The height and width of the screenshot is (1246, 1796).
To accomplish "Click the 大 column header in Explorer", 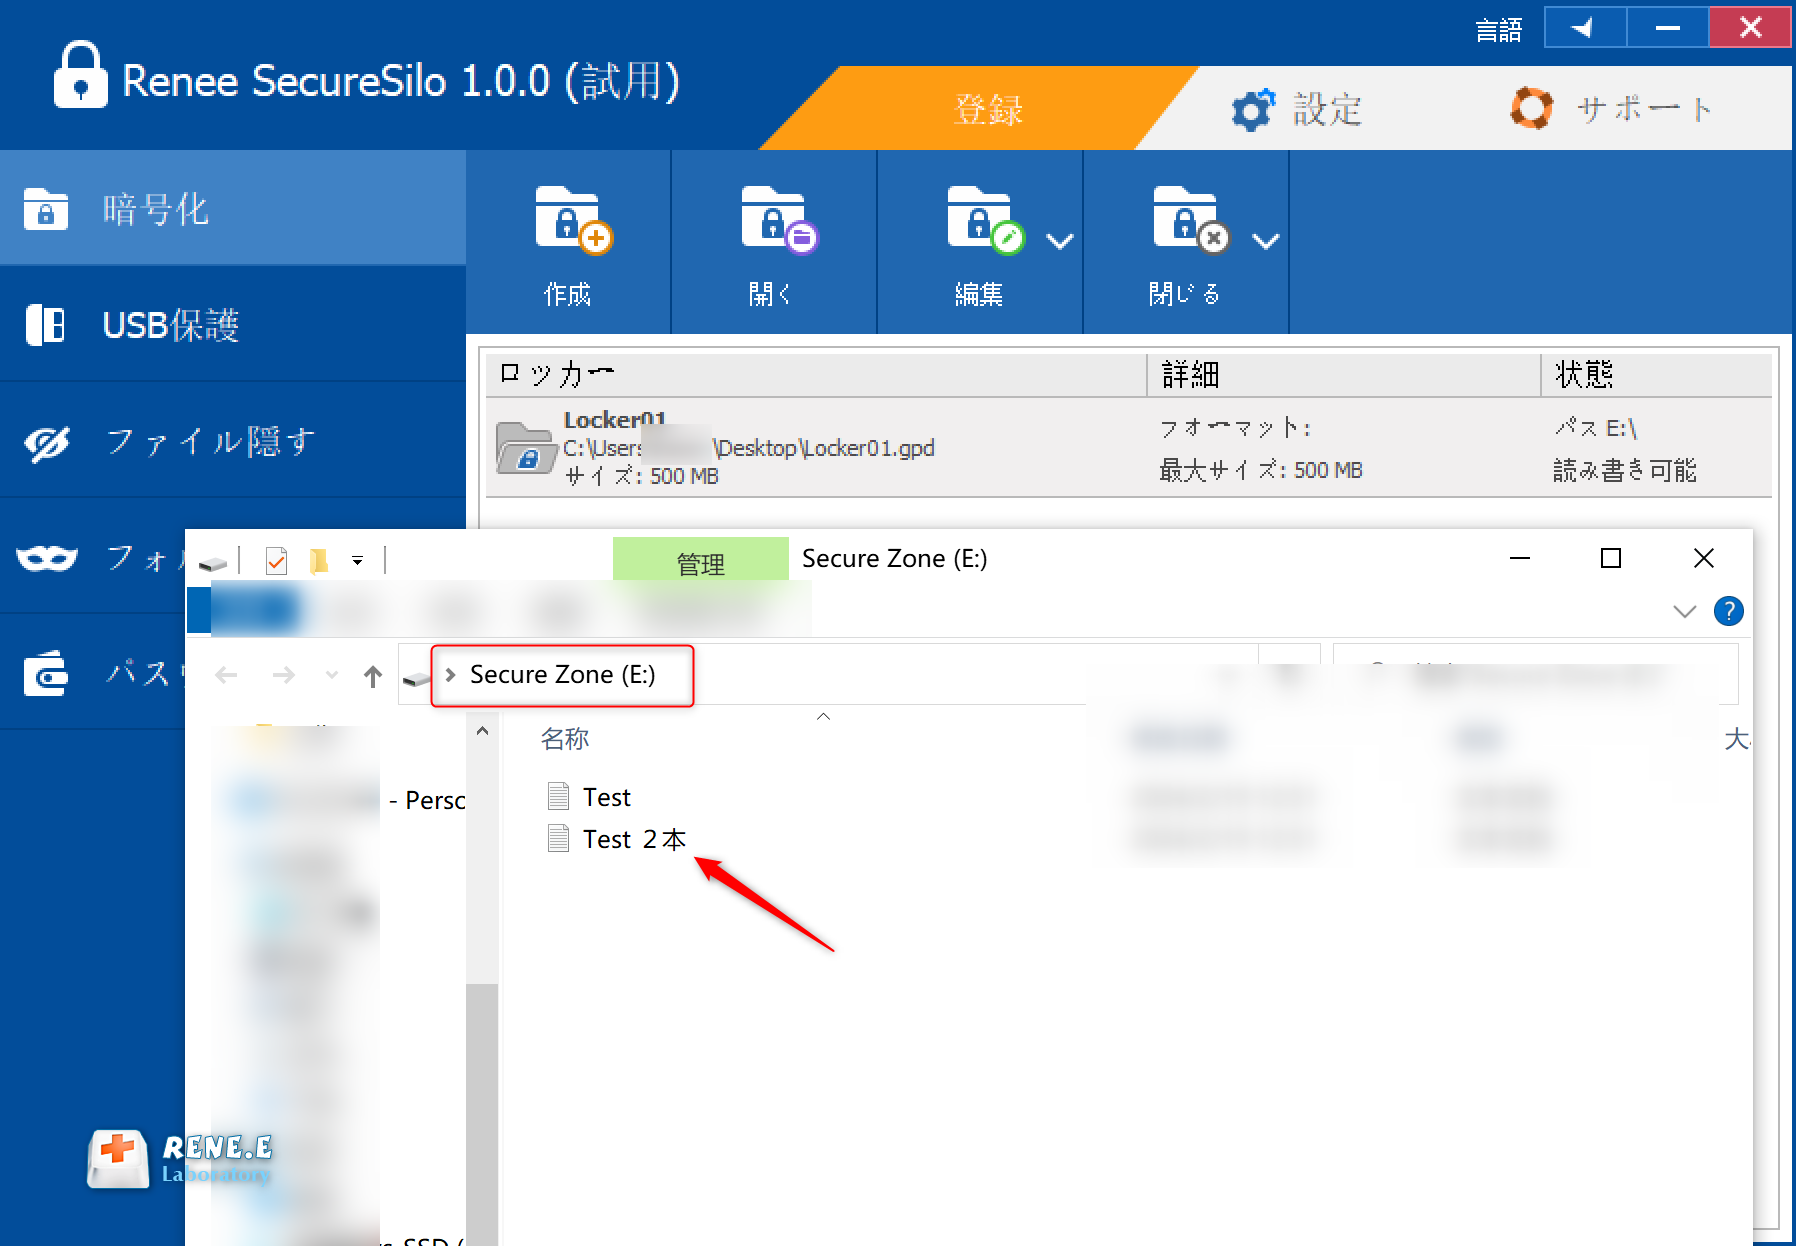I will point(1736,739).
